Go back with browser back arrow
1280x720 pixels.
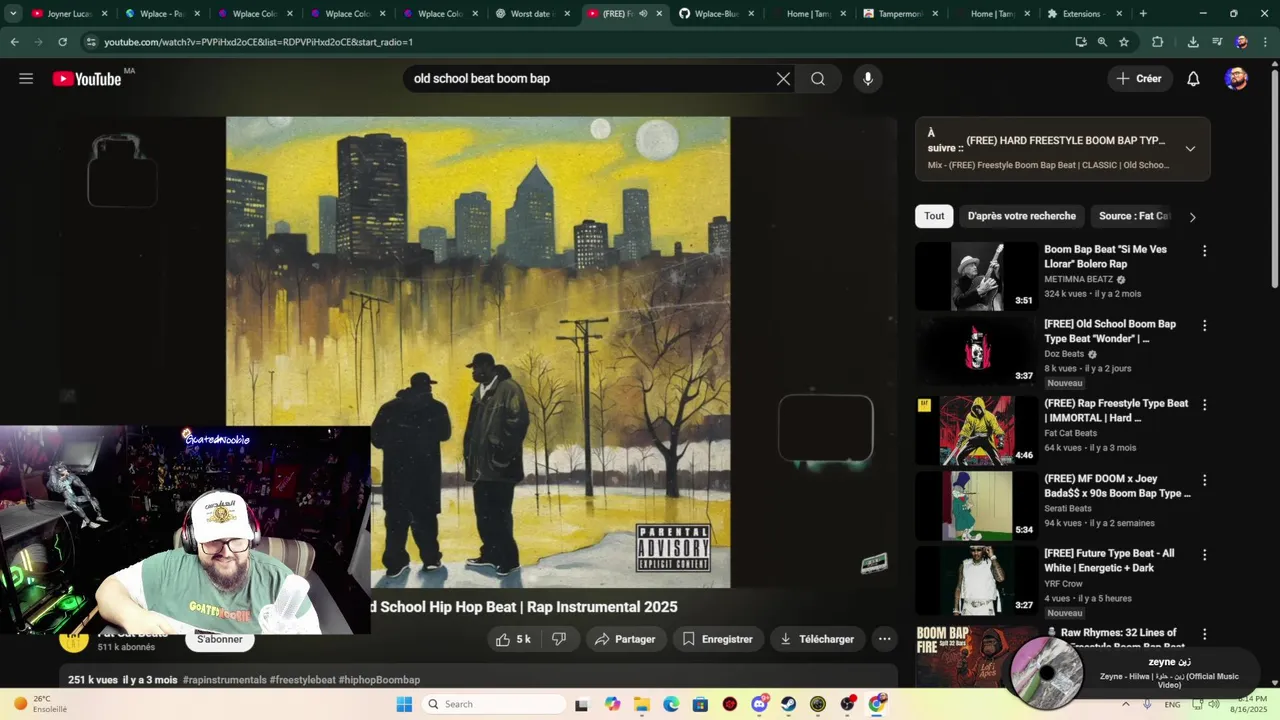tap(14, 42)
